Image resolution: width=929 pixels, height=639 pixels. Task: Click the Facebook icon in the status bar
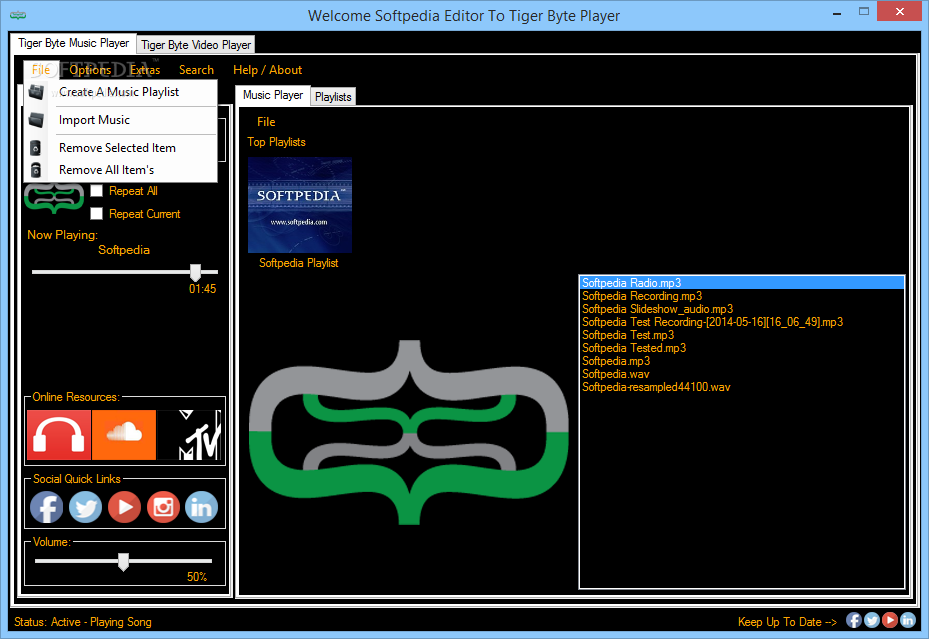click(x=854, y=620)
